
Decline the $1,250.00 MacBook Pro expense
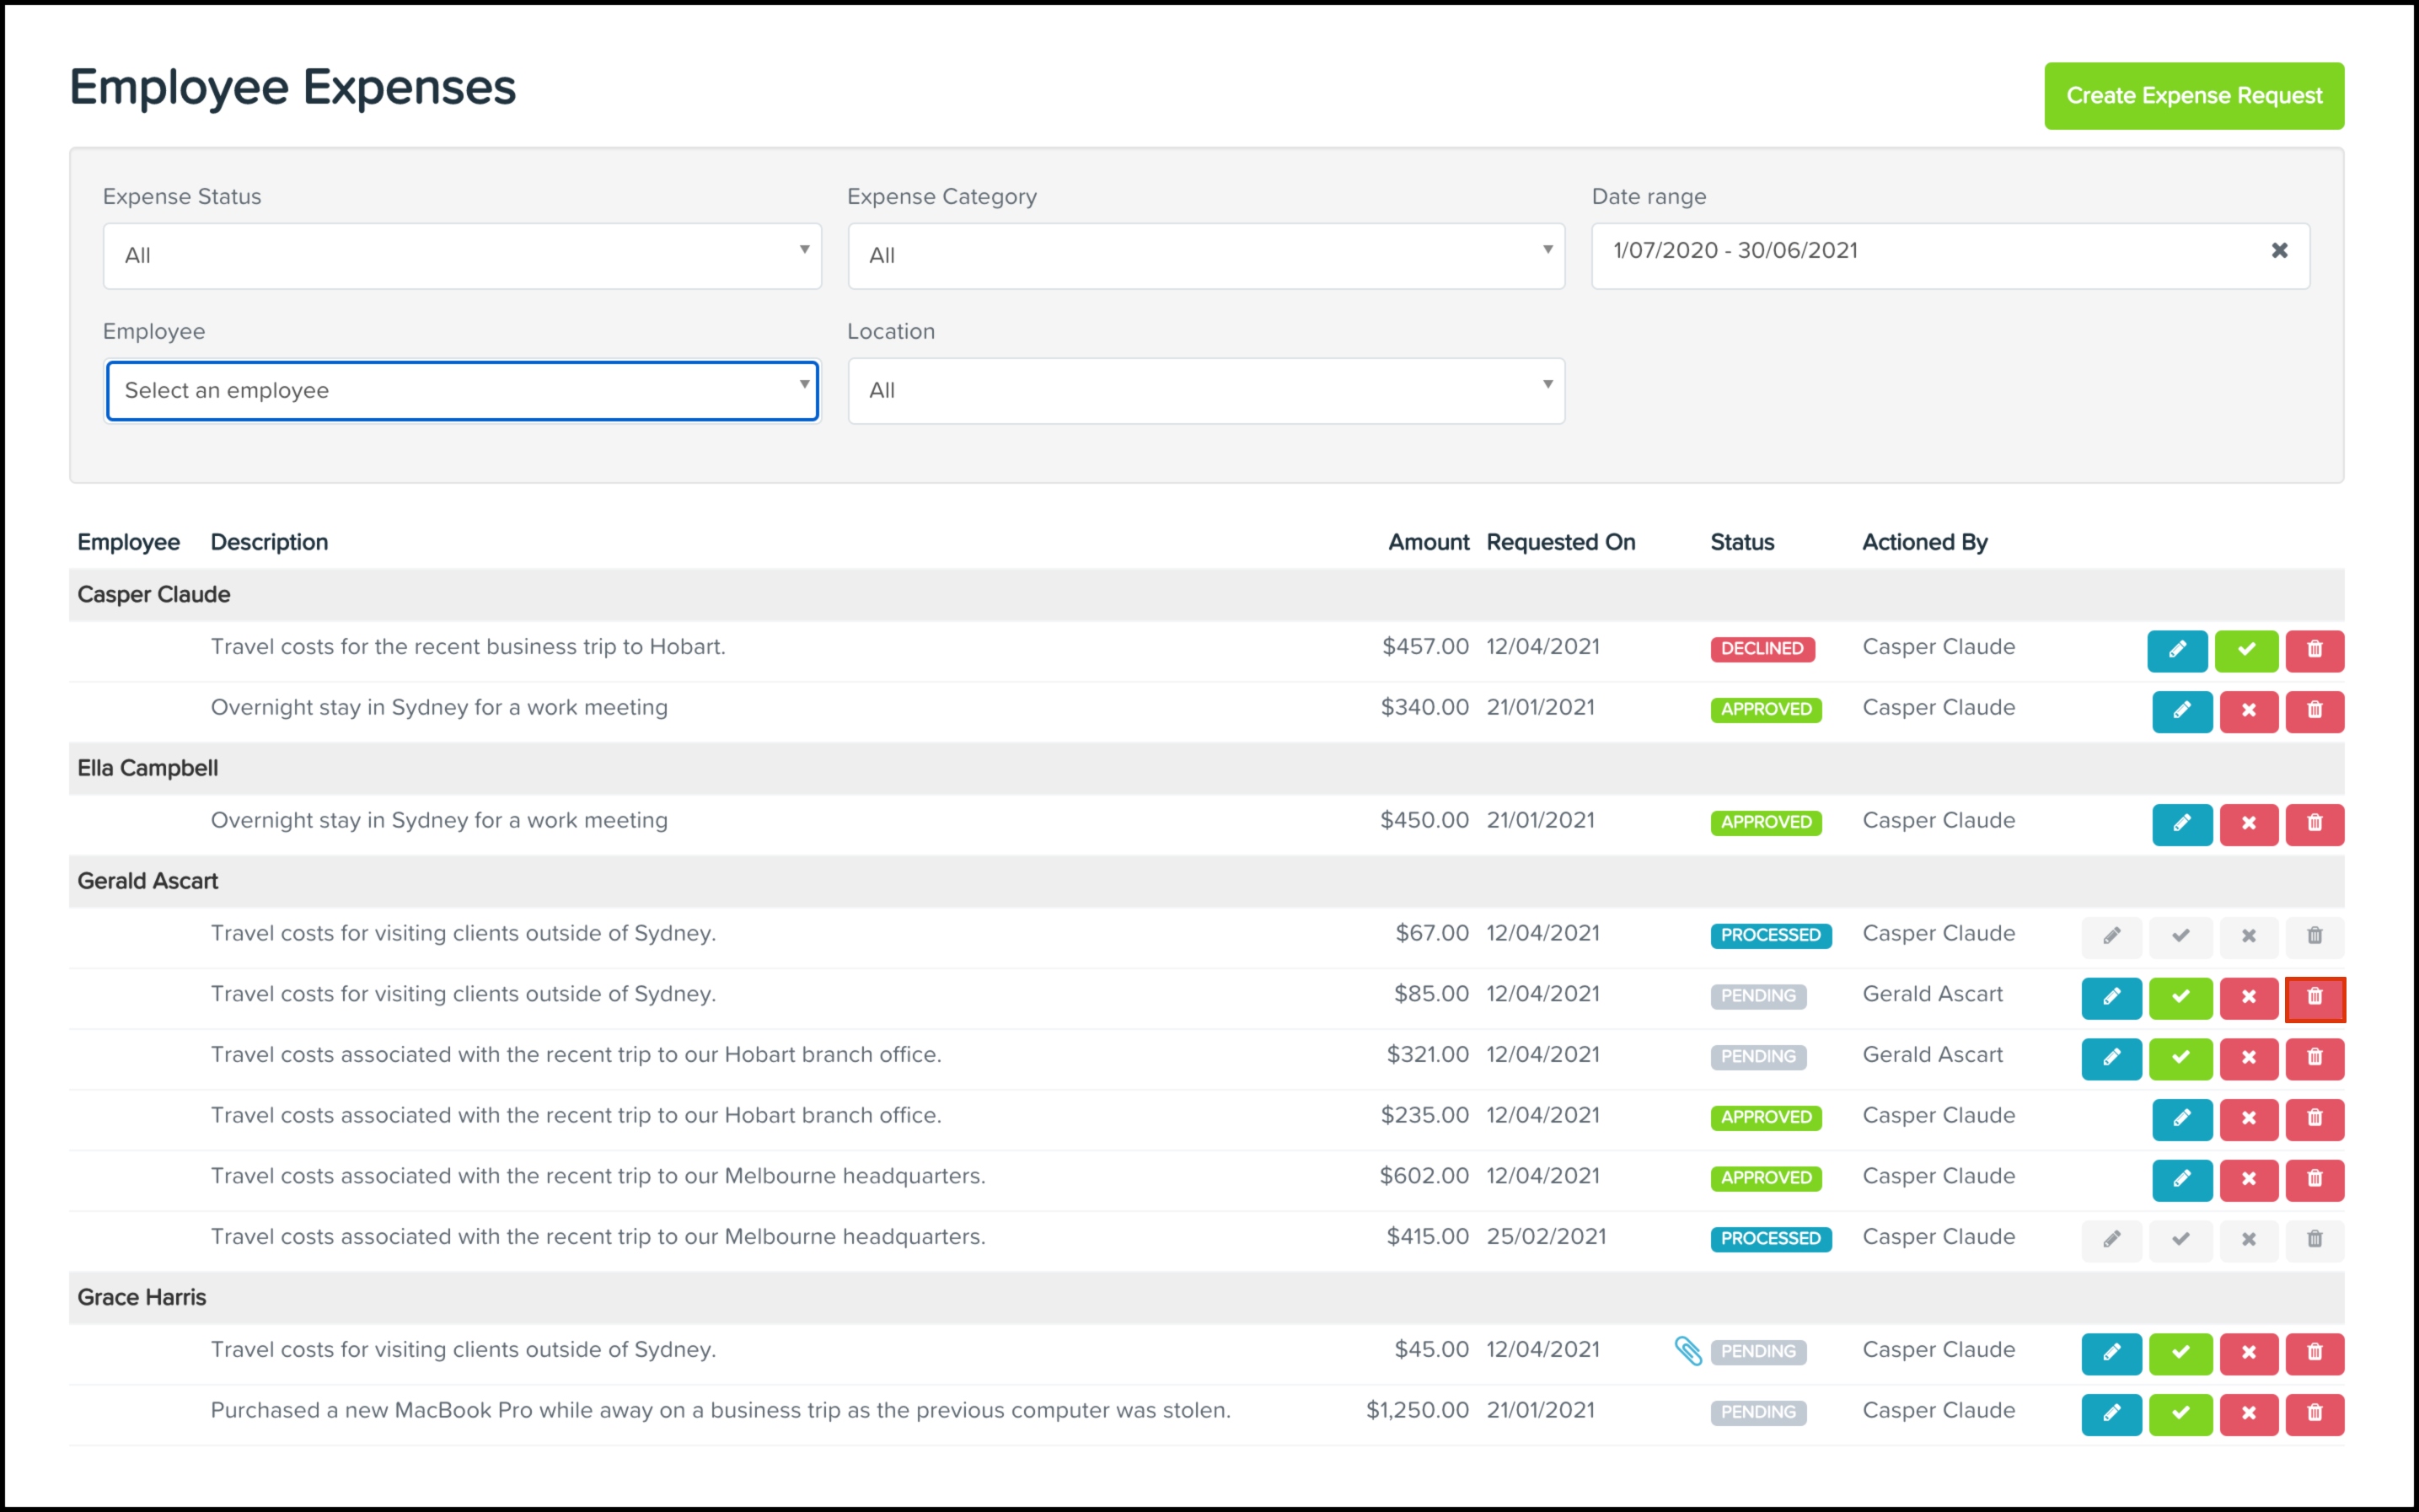tap(2248, 1413)
